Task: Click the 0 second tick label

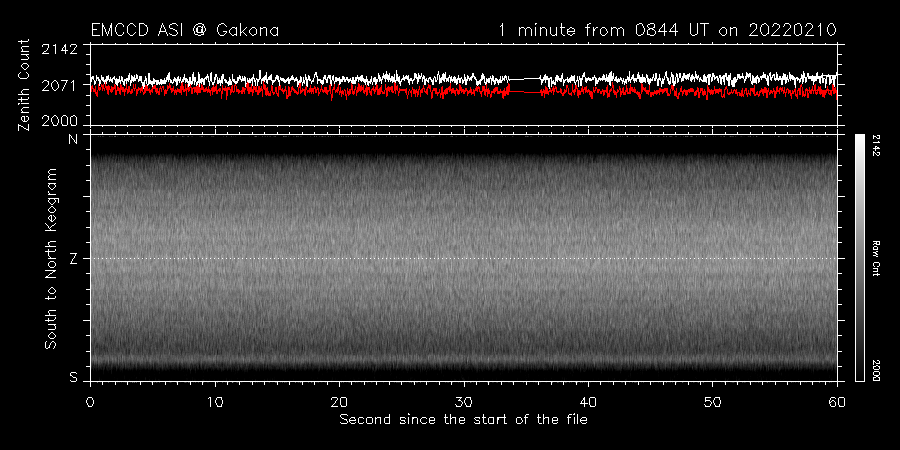Action: [90, 400]
